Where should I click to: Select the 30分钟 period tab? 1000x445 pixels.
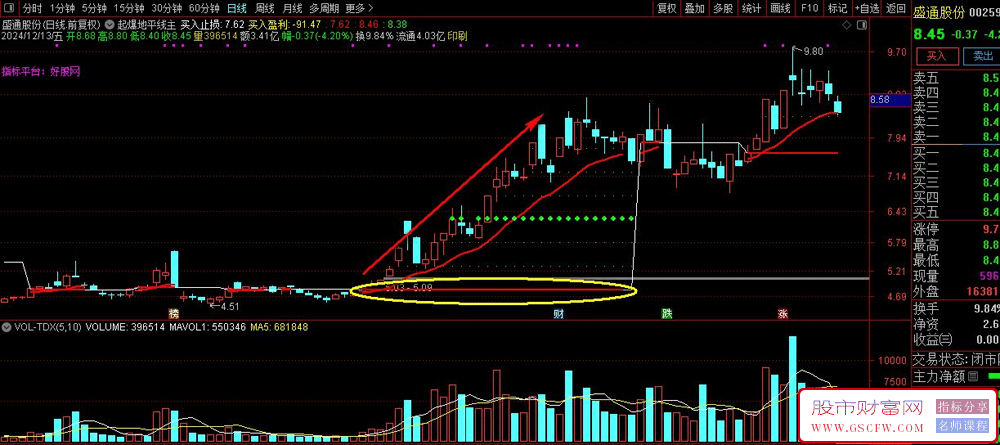coord(168,8)
